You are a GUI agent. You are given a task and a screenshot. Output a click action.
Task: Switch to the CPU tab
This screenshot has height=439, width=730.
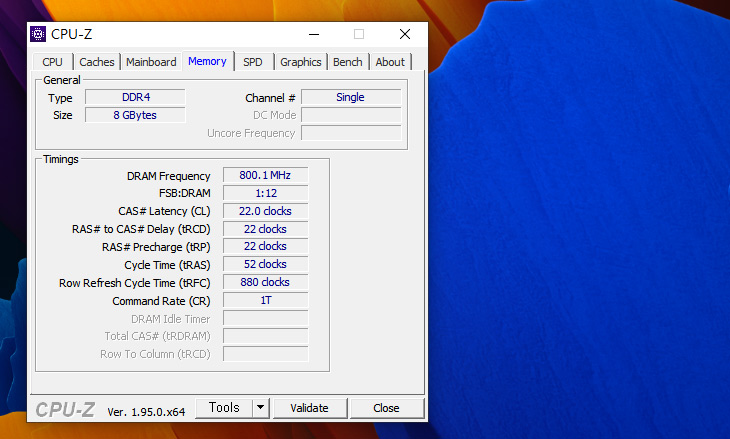pyautogui.click(x=53, y=62)
